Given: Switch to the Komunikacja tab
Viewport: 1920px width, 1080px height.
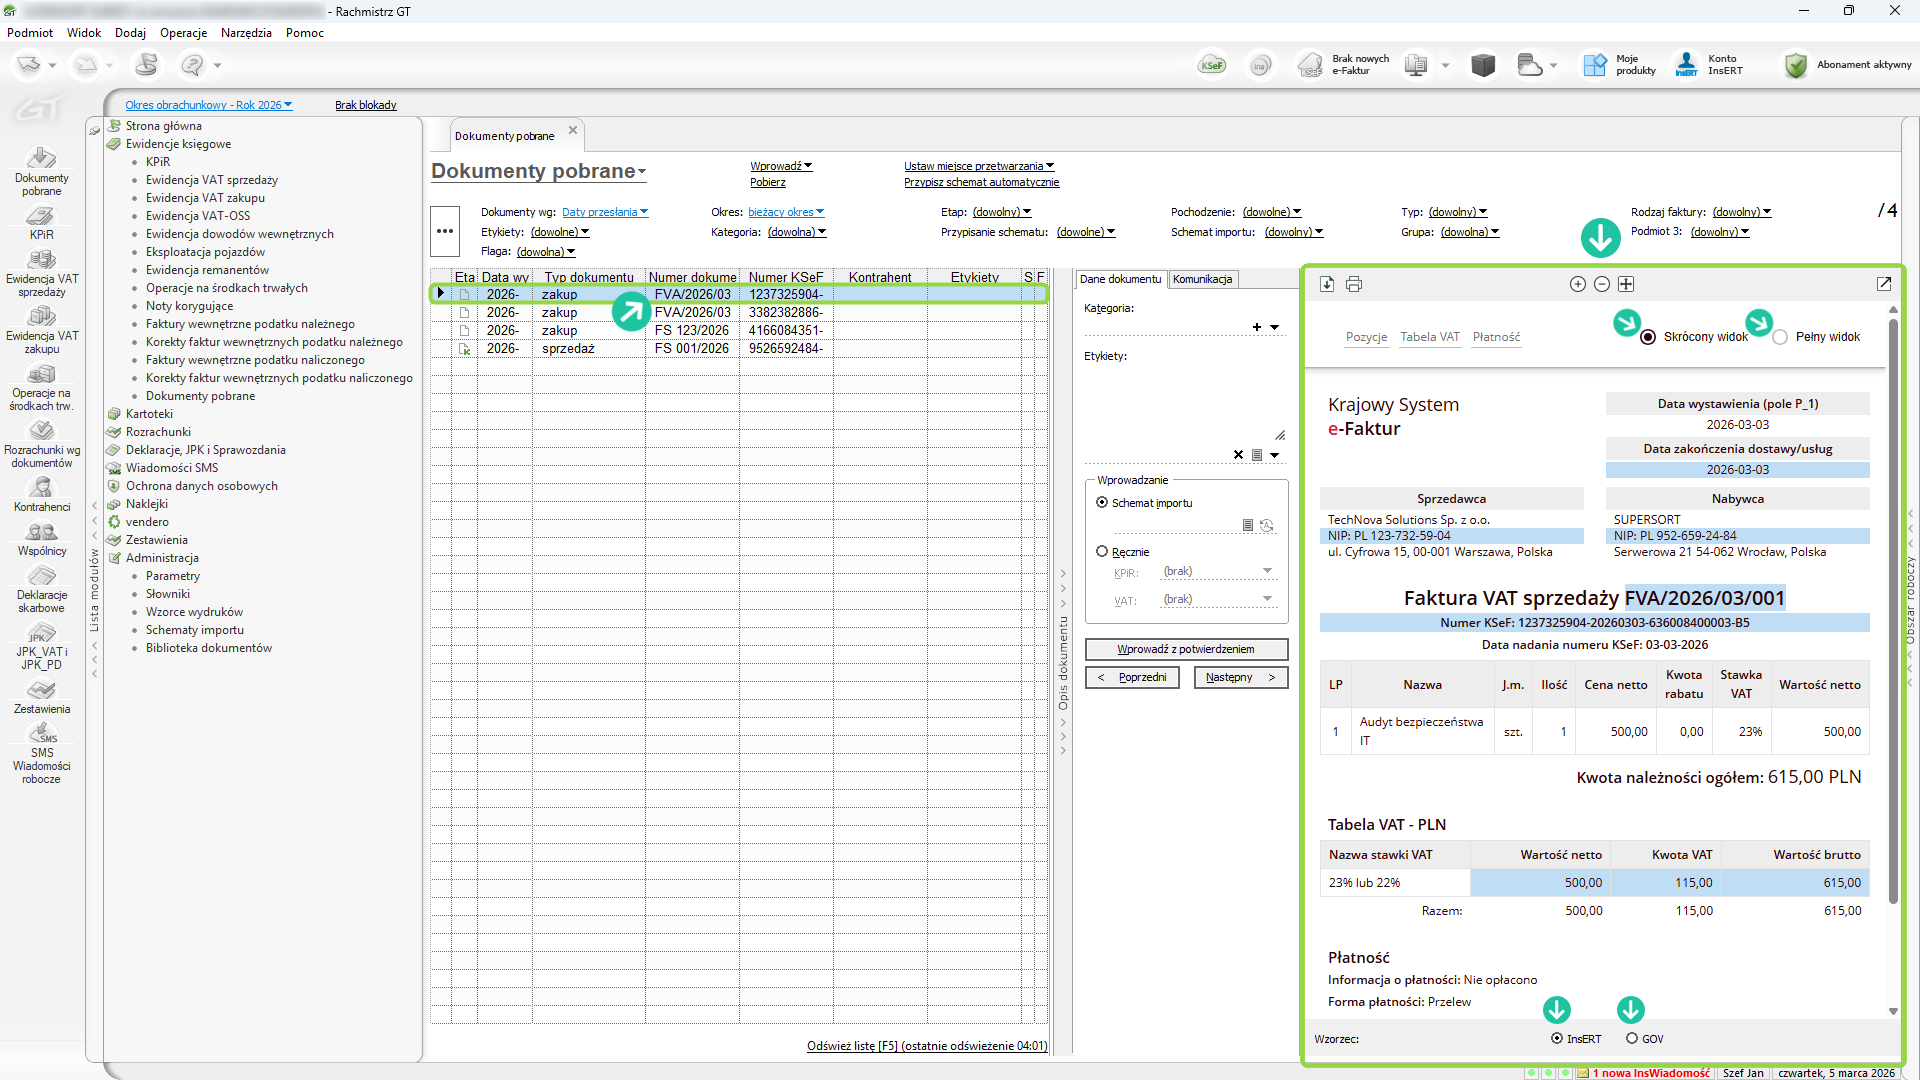Looking at the screenshot, I should pos(1202,279).
